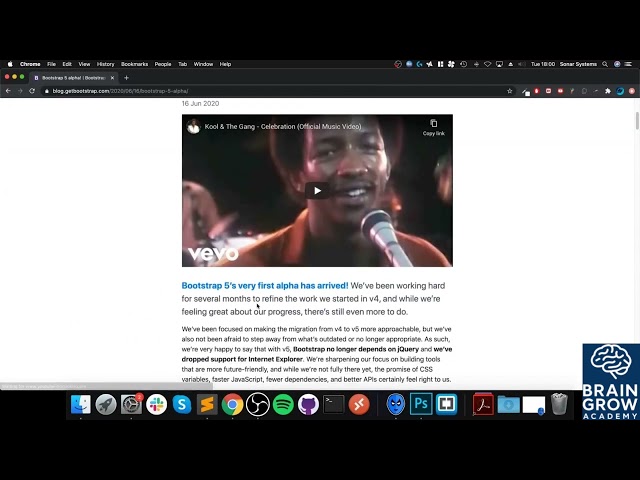Open Finder from the dock
Screen dimensions: 640x480
[x=81, y=404]
